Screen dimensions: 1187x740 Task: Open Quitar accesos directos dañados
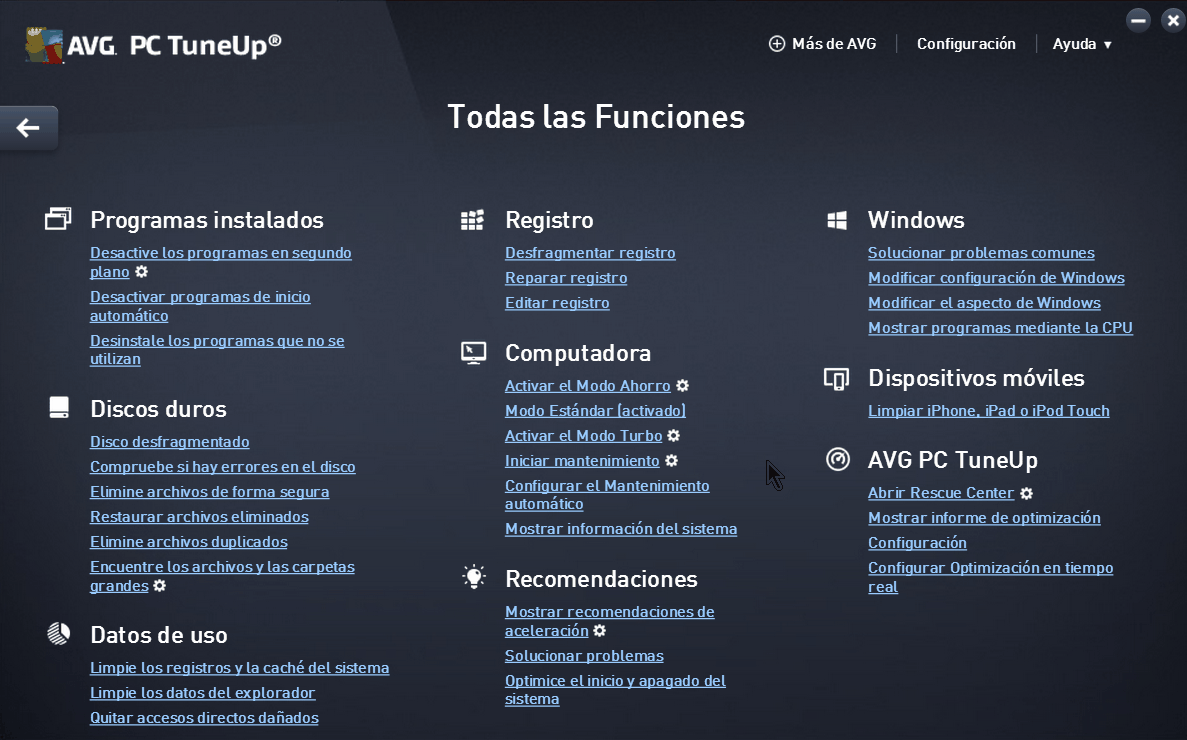coord(204,717)
